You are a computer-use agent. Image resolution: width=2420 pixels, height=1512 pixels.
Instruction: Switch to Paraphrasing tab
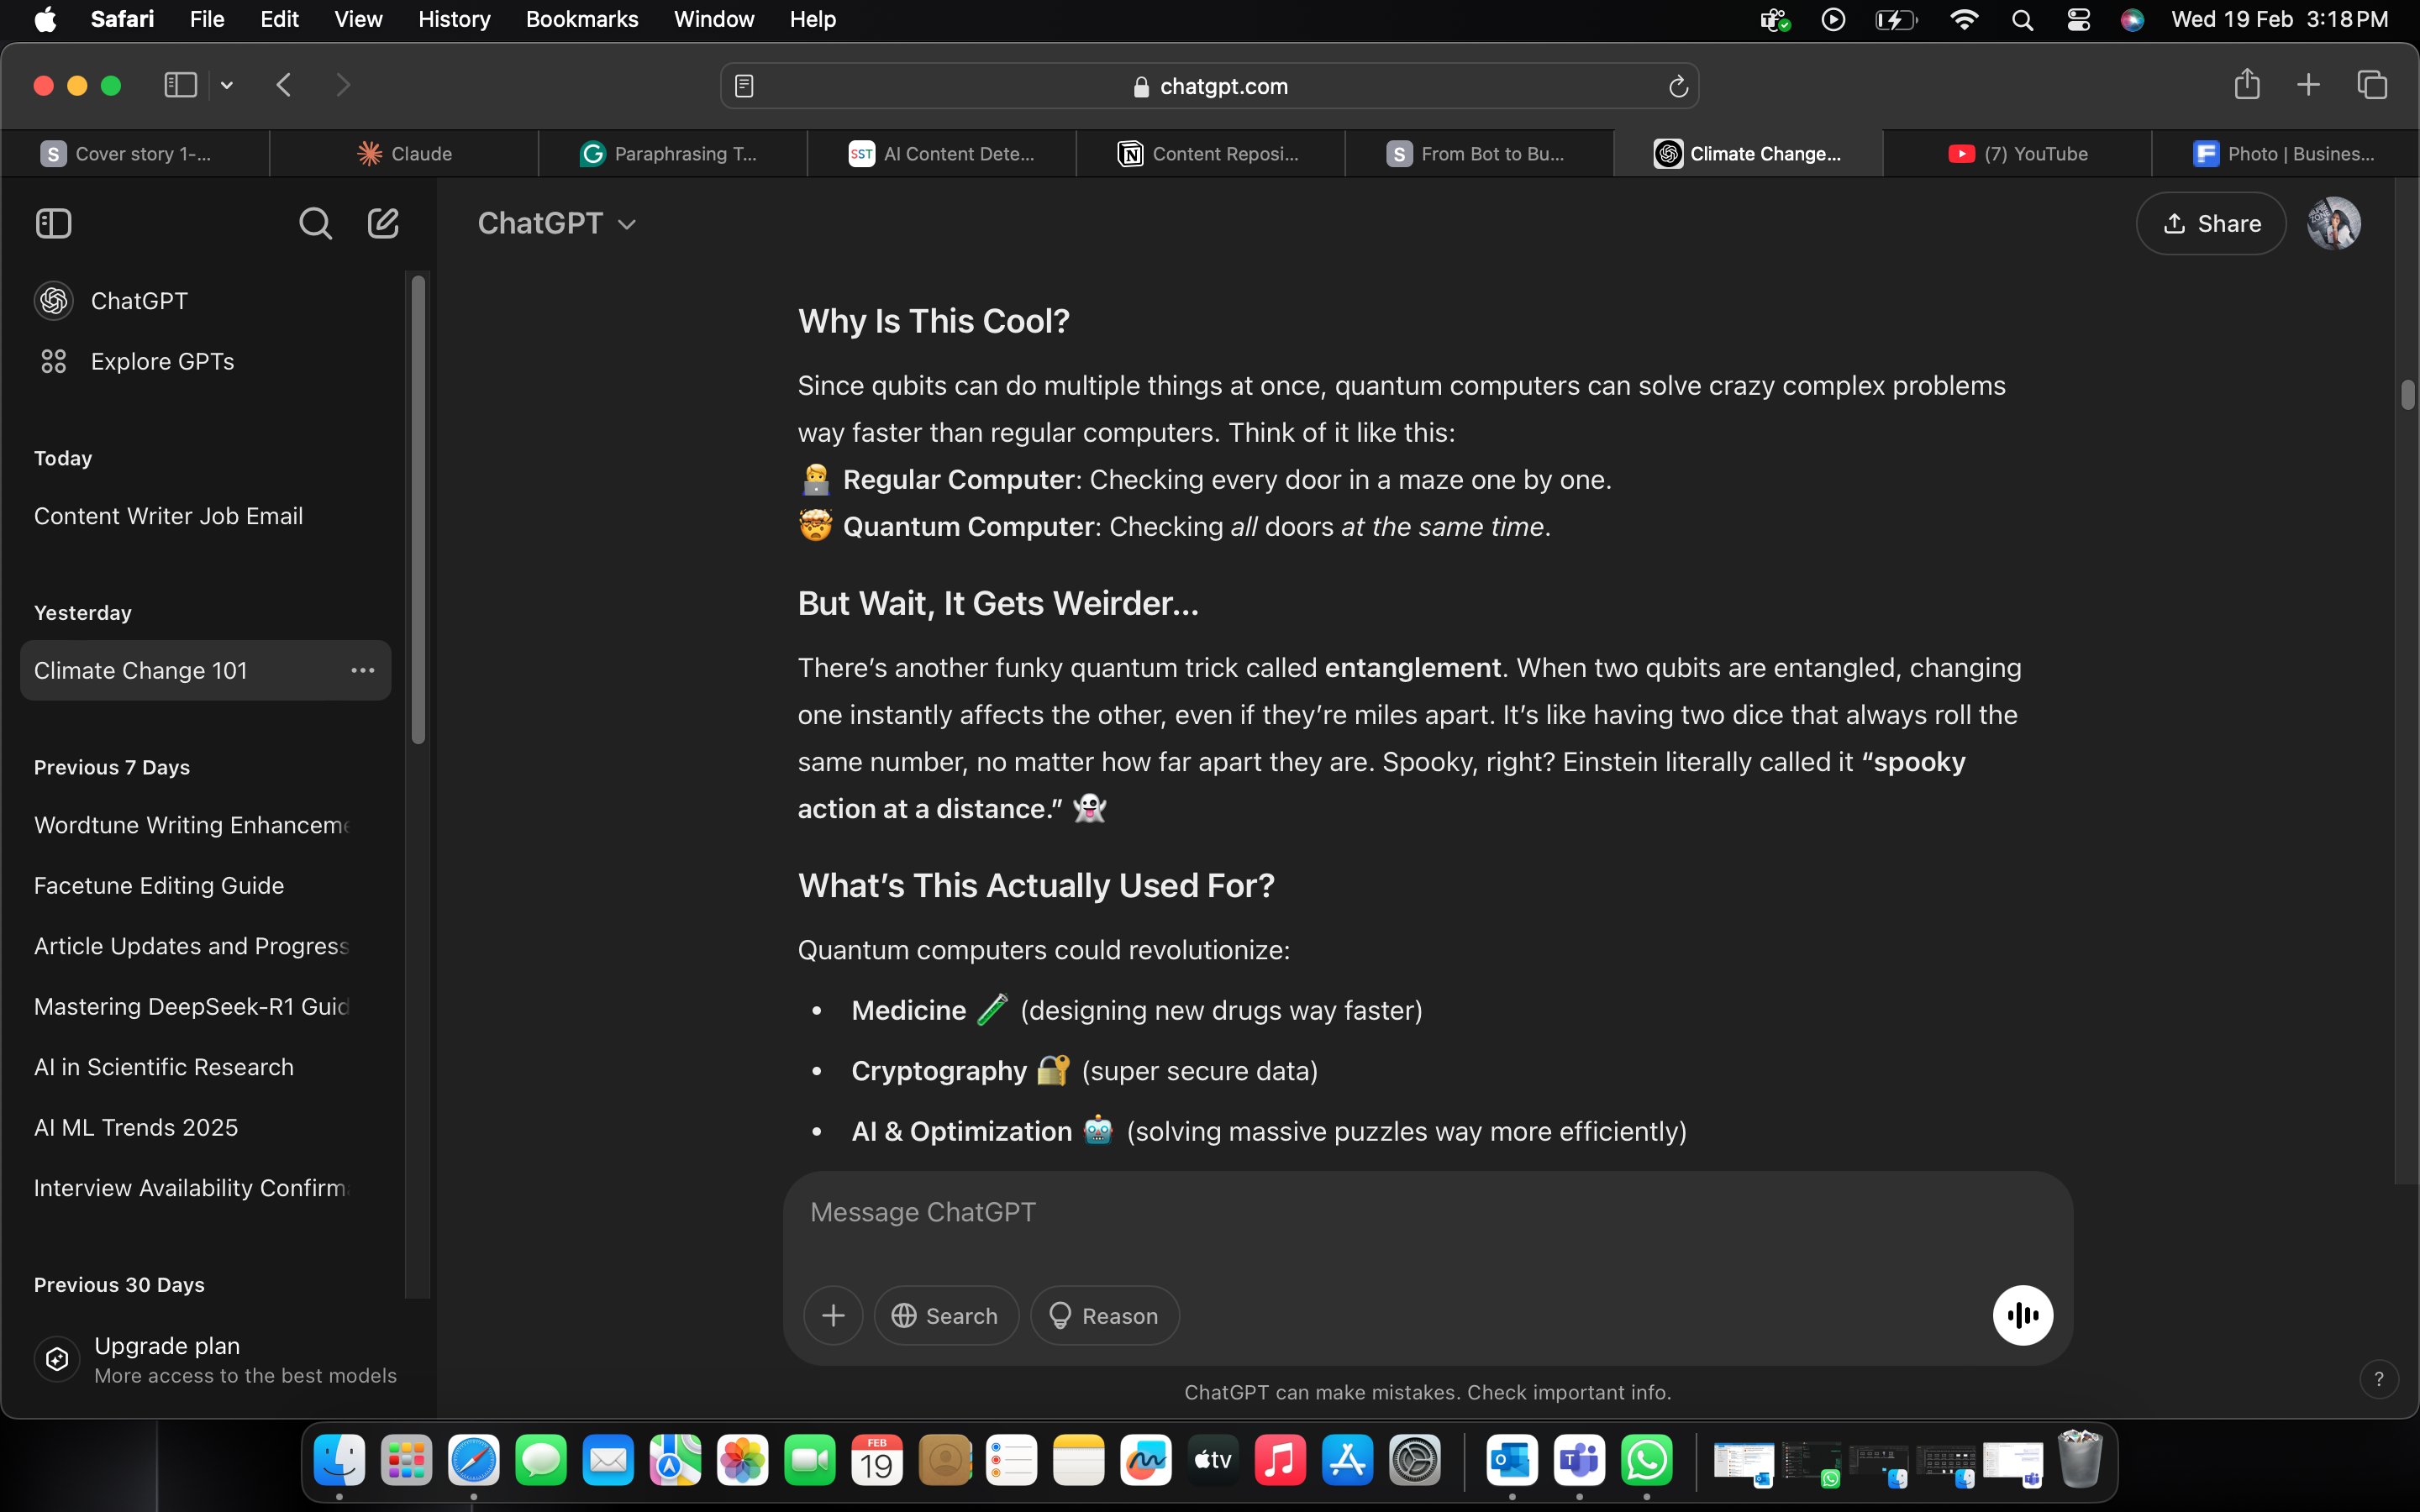tap(673, 153)
